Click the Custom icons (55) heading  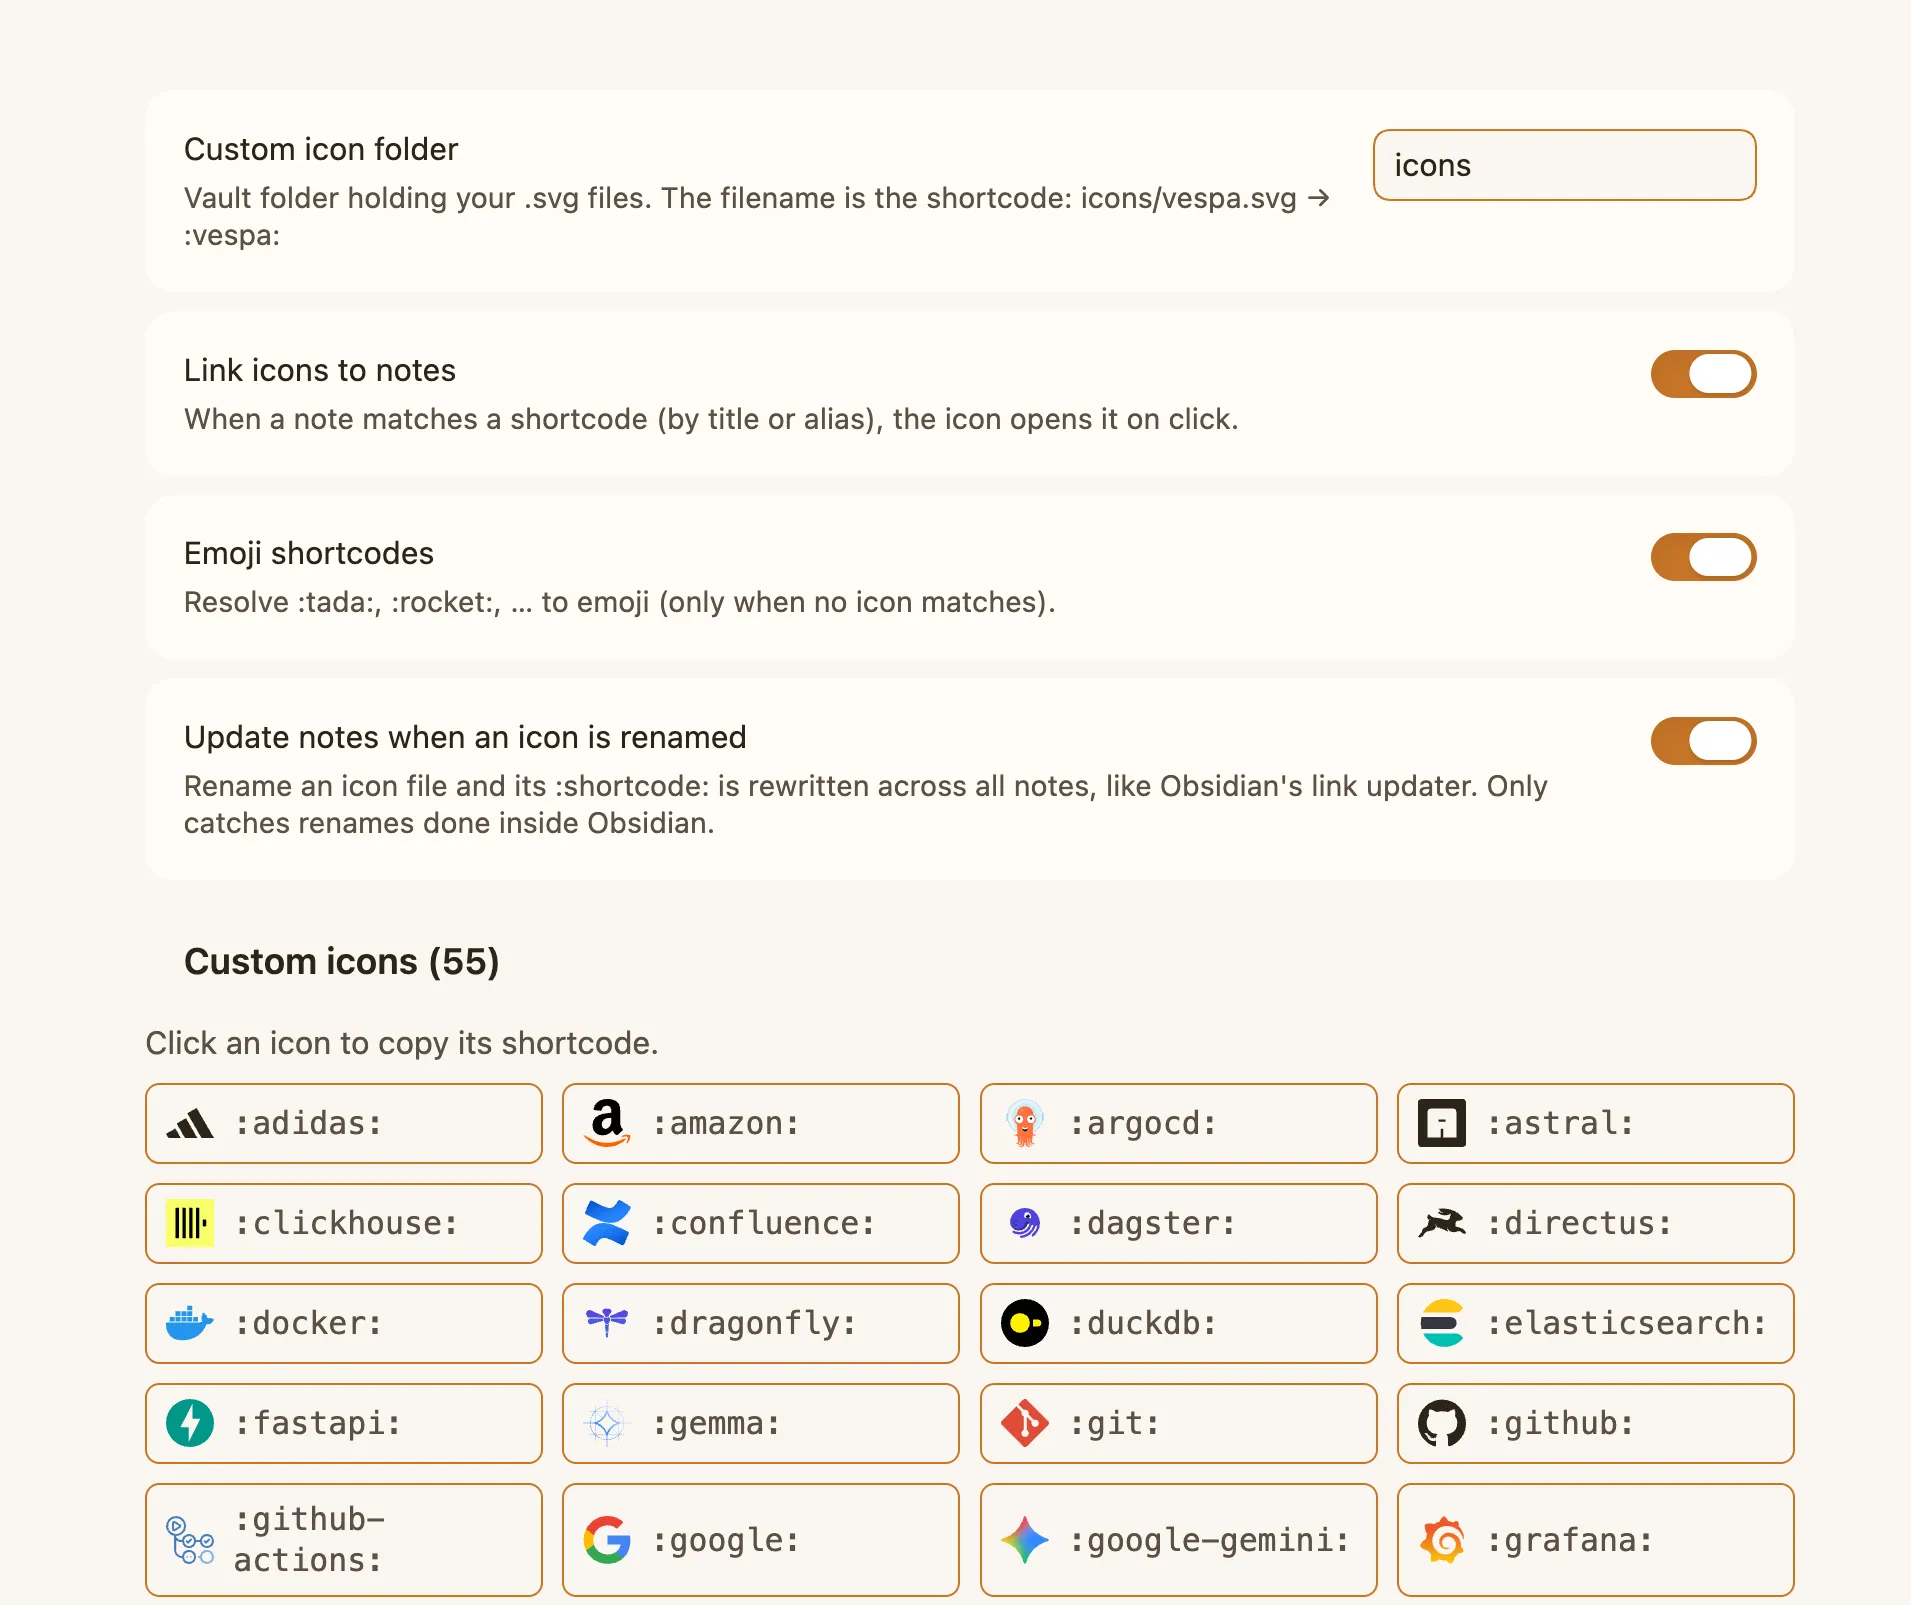[x=342, y=961]
